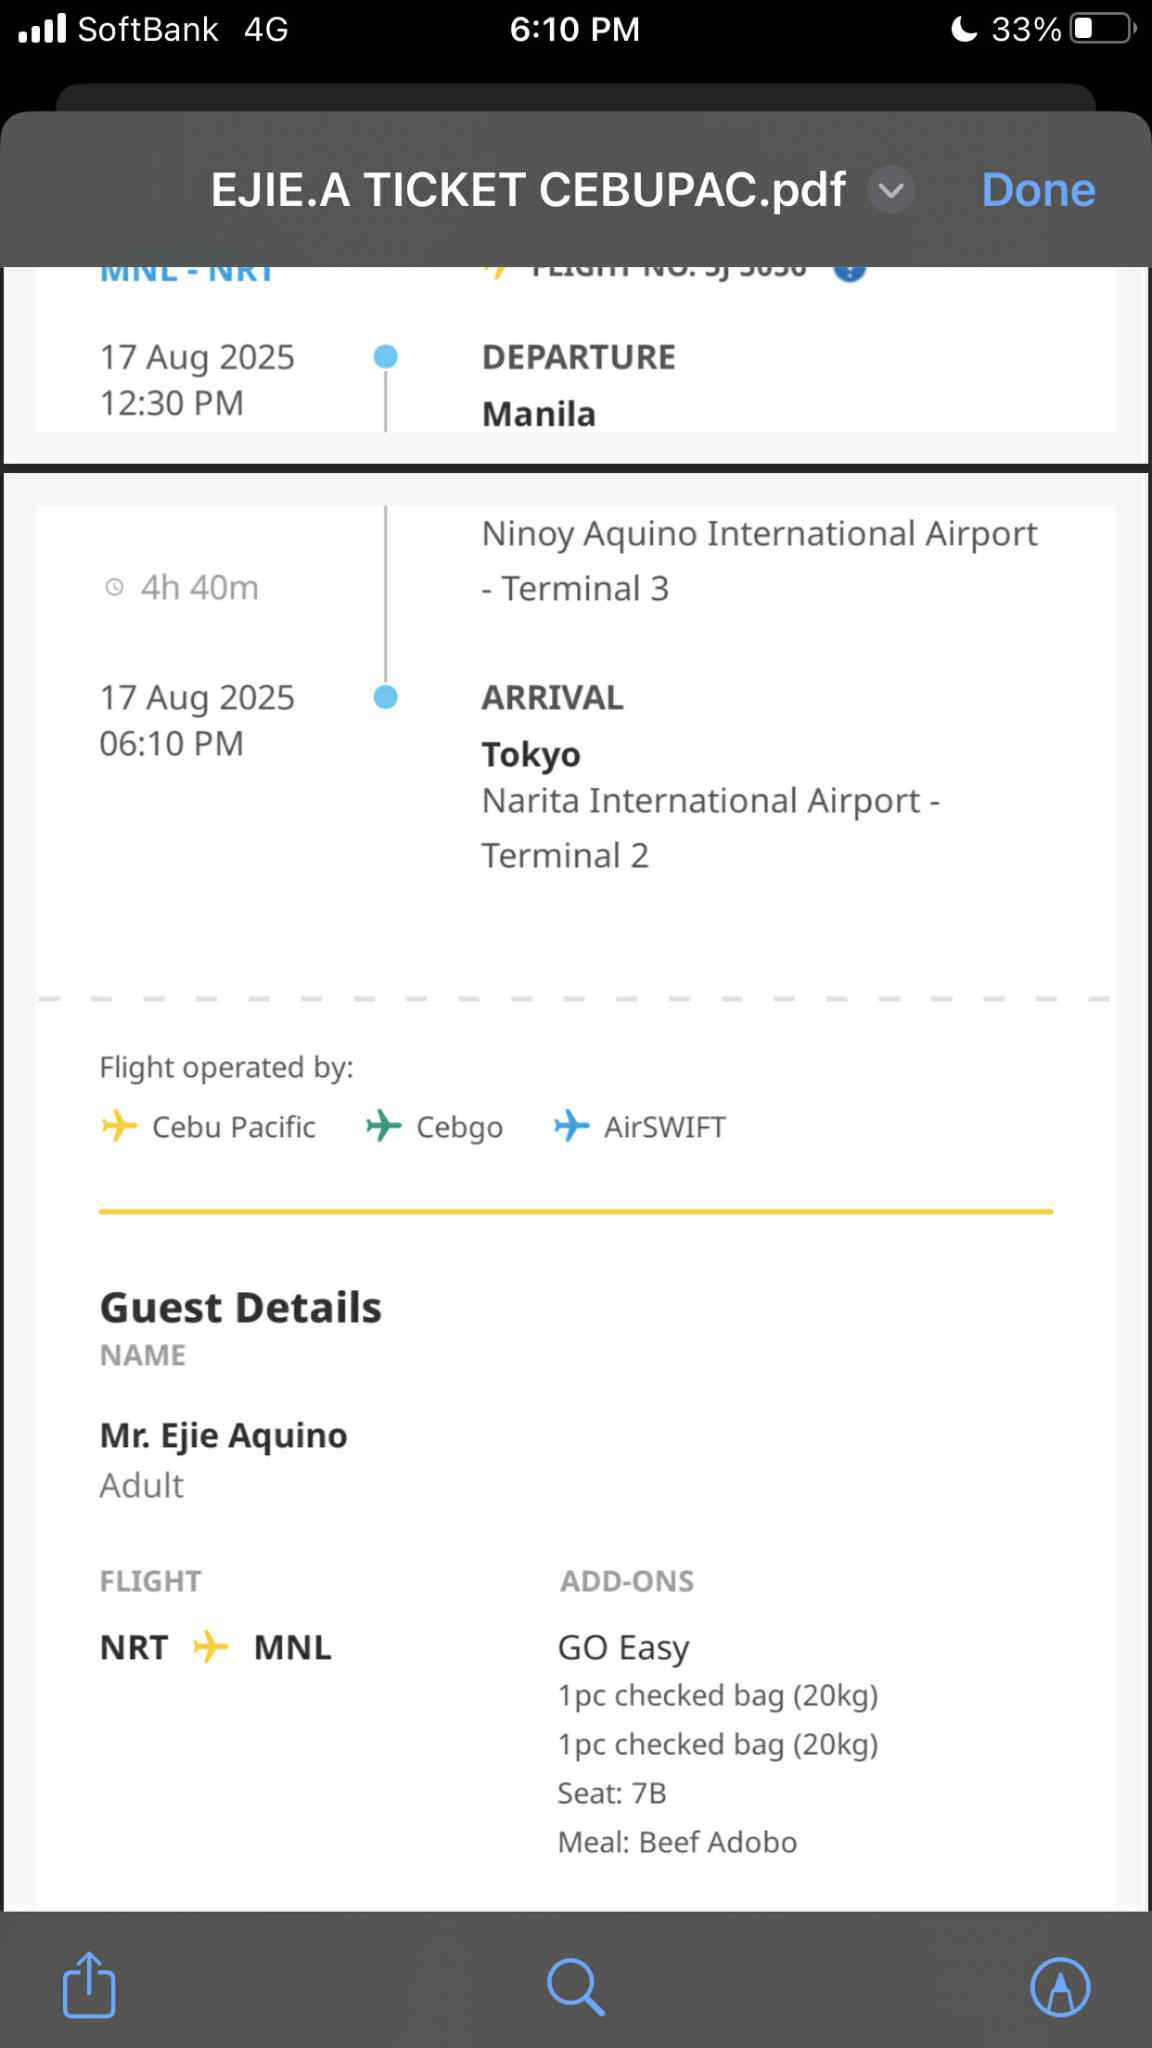Tap the yellow plane between NRT and MNL
Screen dimensions: 1152x2048
point(210,1646)
